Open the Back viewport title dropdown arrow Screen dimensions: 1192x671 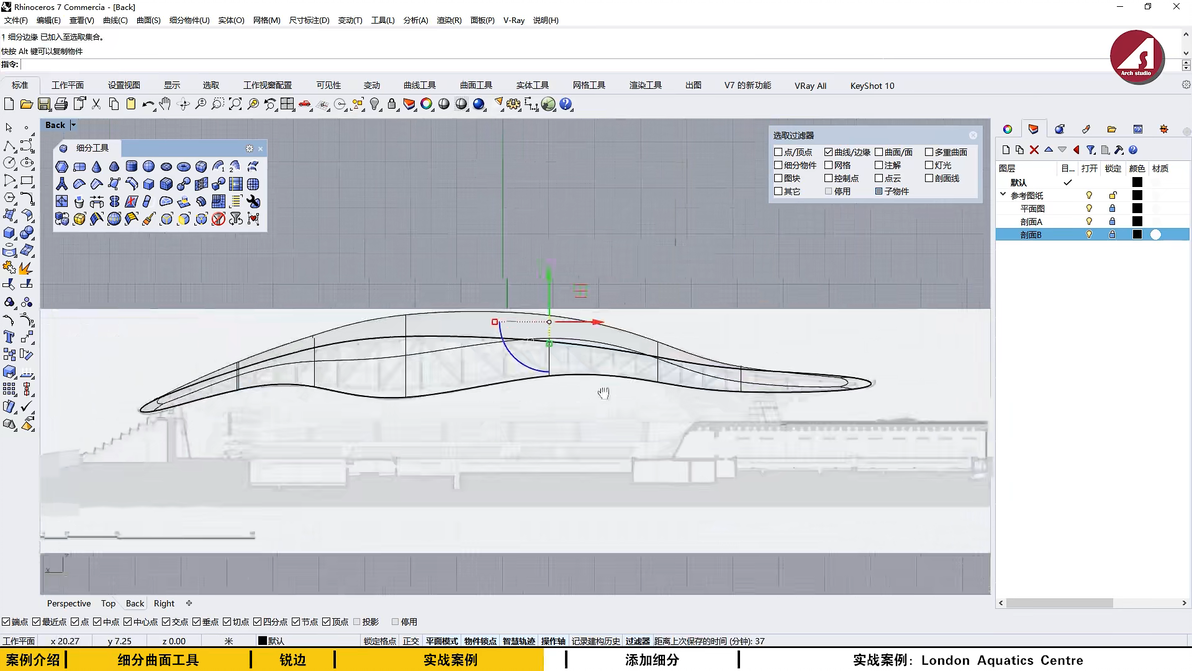[x=73, y=125]
